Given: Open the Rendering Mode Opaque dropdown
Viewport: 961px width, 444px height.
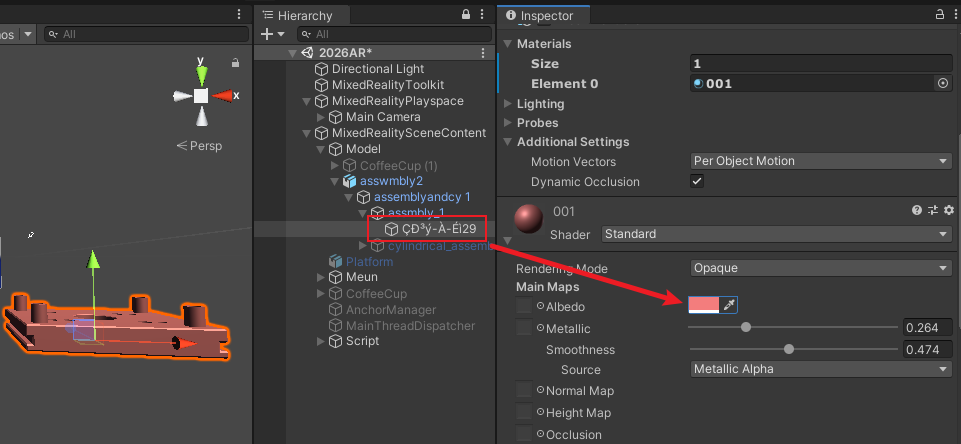Looking at the screenshot, I should coord(821,268).
